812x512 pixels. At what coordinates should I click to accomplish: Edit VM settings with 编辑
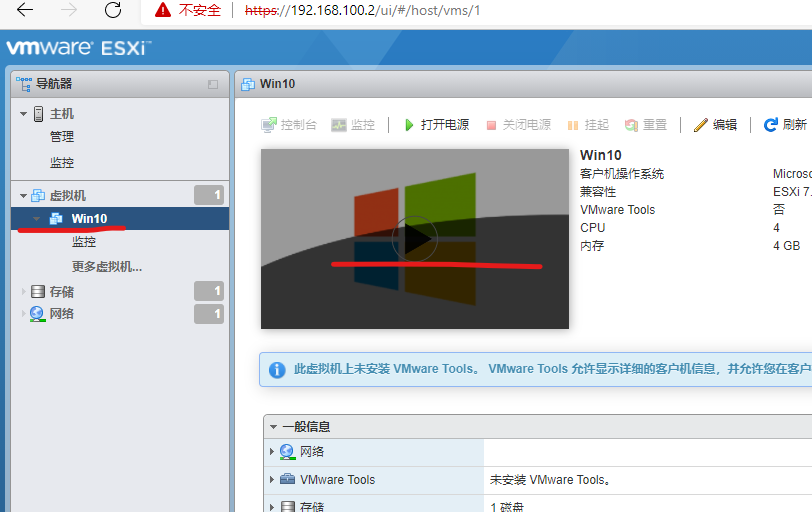click(x=716, y=125)
